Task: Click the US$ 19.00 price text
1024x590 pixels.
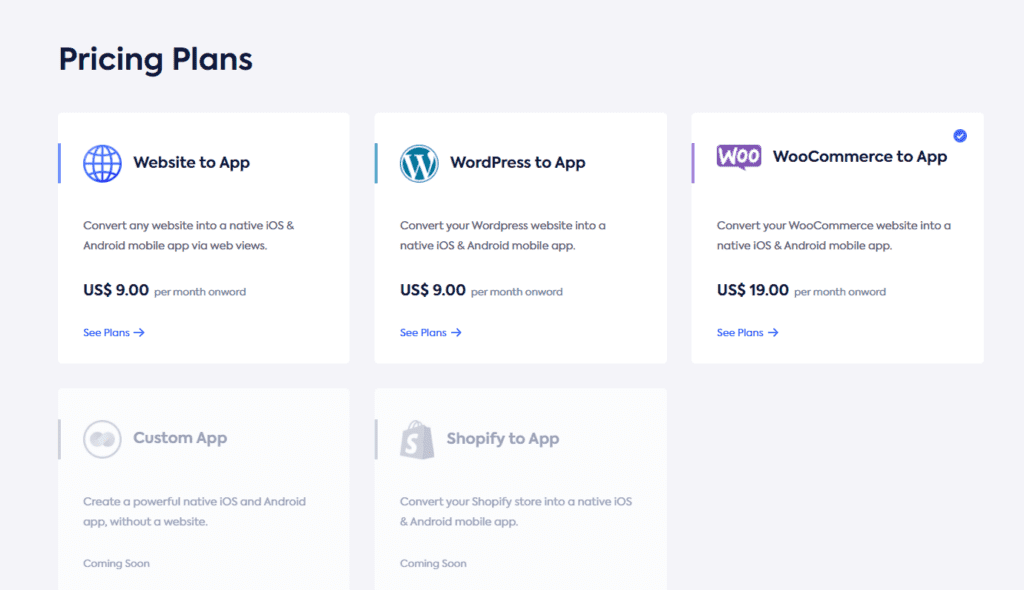Action: 752,290
